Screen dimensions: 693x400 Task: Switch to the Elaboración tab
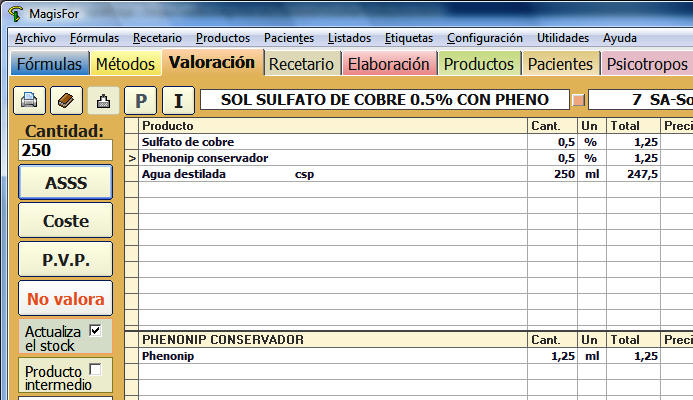tap(388, 64)
